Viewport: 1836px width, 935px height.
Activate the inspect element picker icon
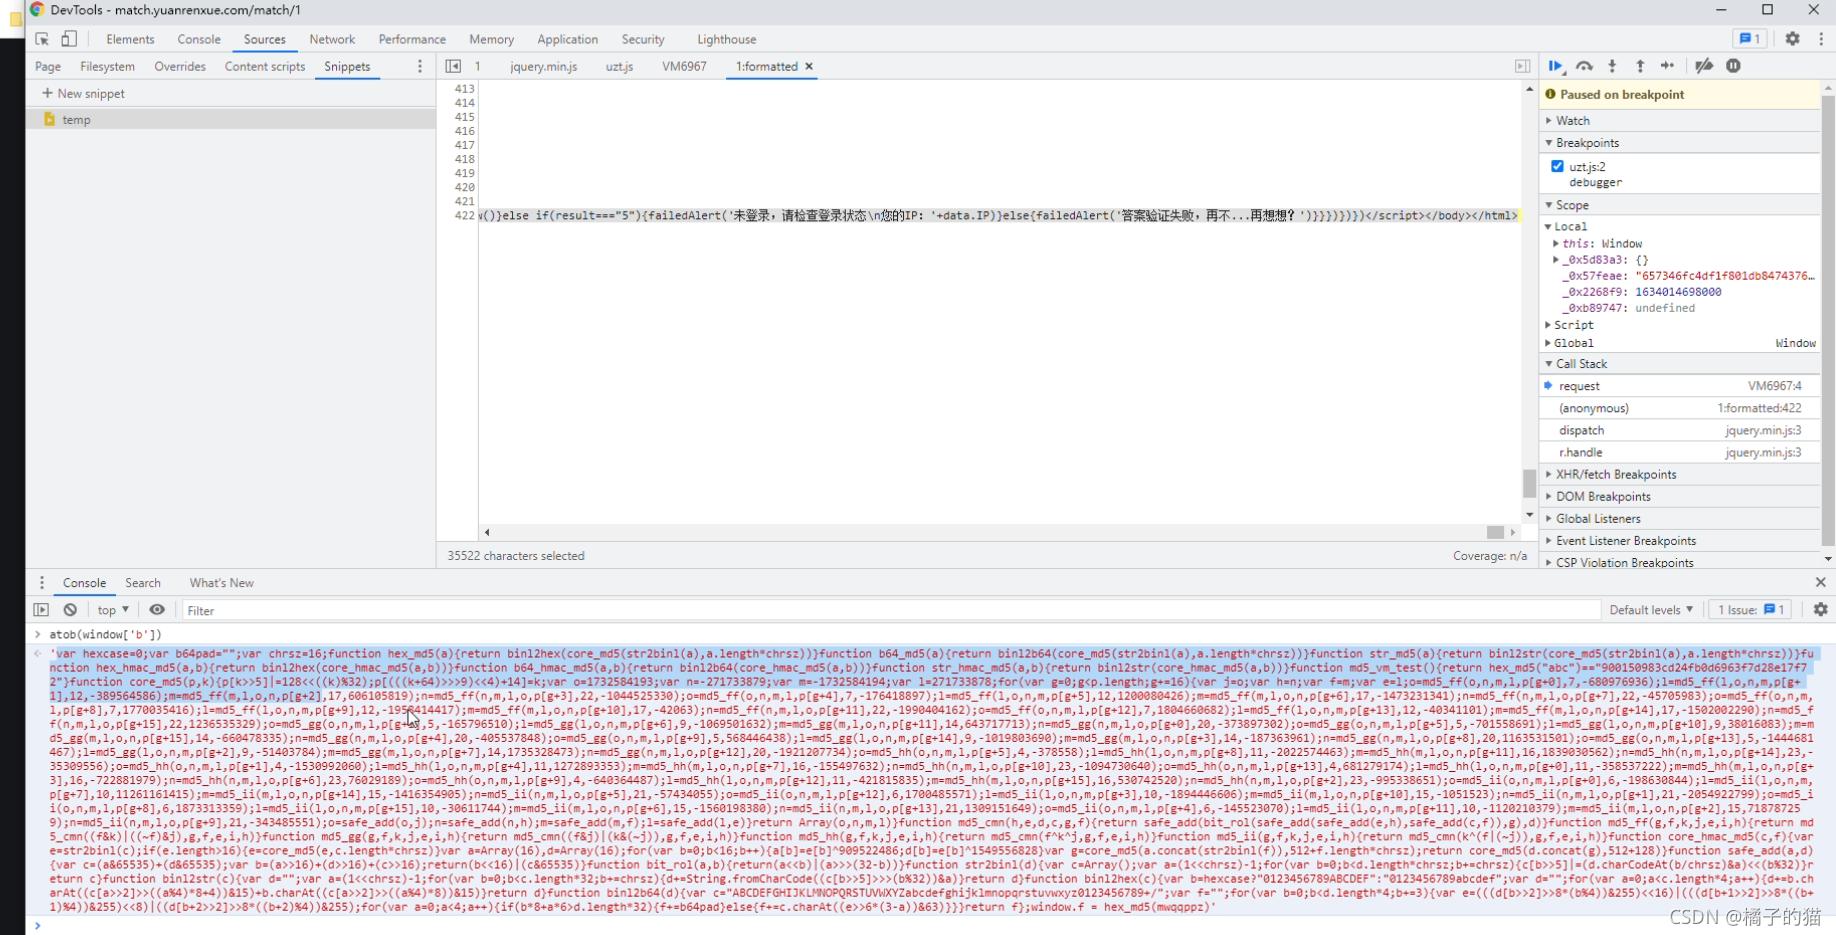(x=42, y=39)
